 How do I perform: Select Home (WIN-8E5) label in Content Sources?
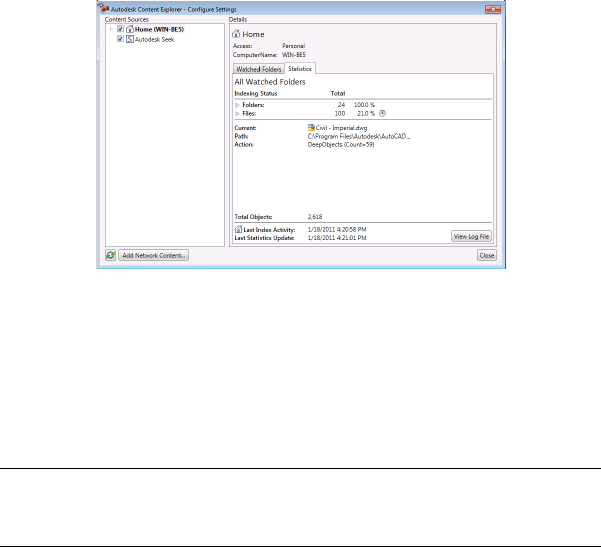click(x=159, y=29)
